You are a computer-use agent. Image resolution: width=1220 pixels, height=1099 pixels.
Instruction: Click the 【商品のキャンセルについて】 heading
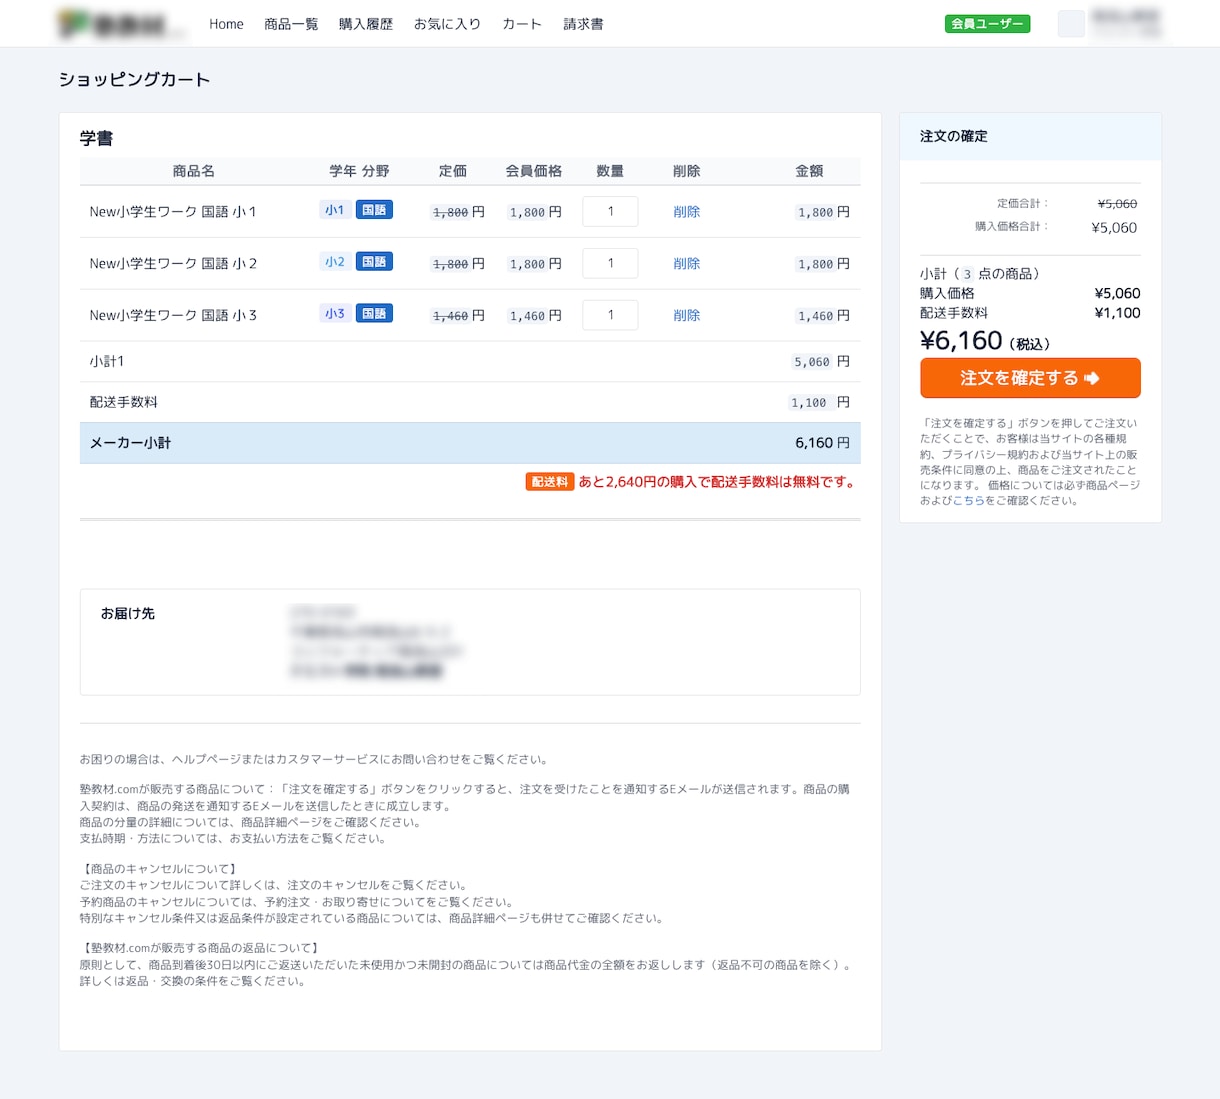[x=160, y=869]
